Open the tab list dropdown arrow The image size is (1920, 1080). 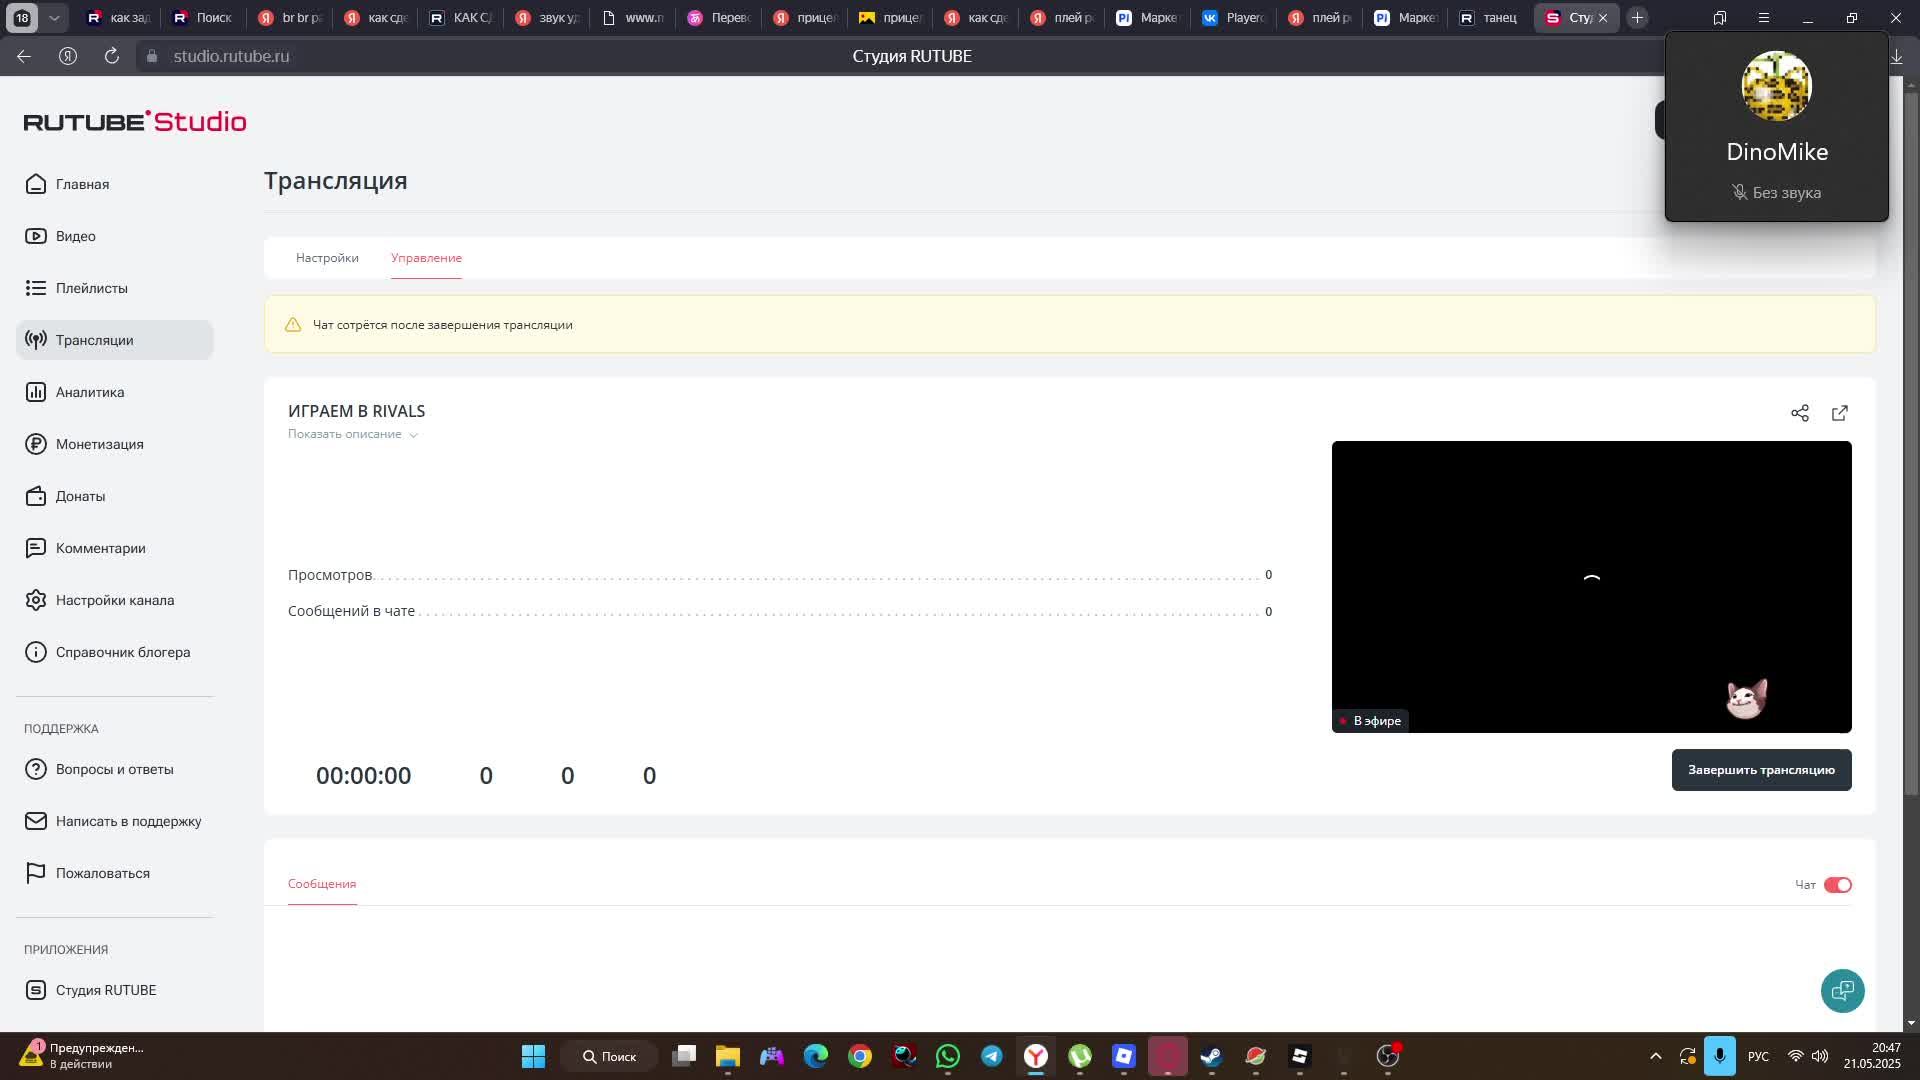coord(54,18)
